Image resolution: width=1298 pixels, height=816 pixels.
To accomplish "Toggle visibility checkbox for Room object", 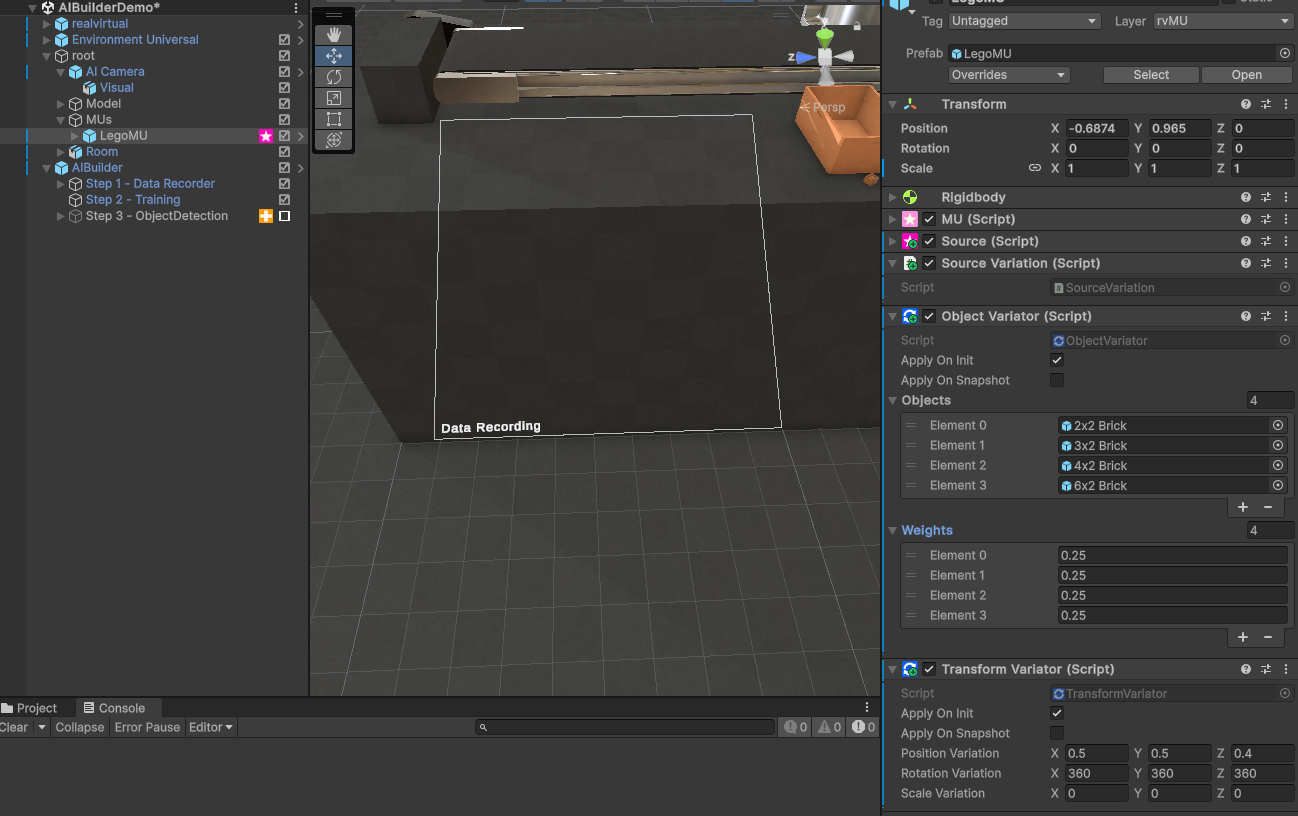I will tap(284, 152).
